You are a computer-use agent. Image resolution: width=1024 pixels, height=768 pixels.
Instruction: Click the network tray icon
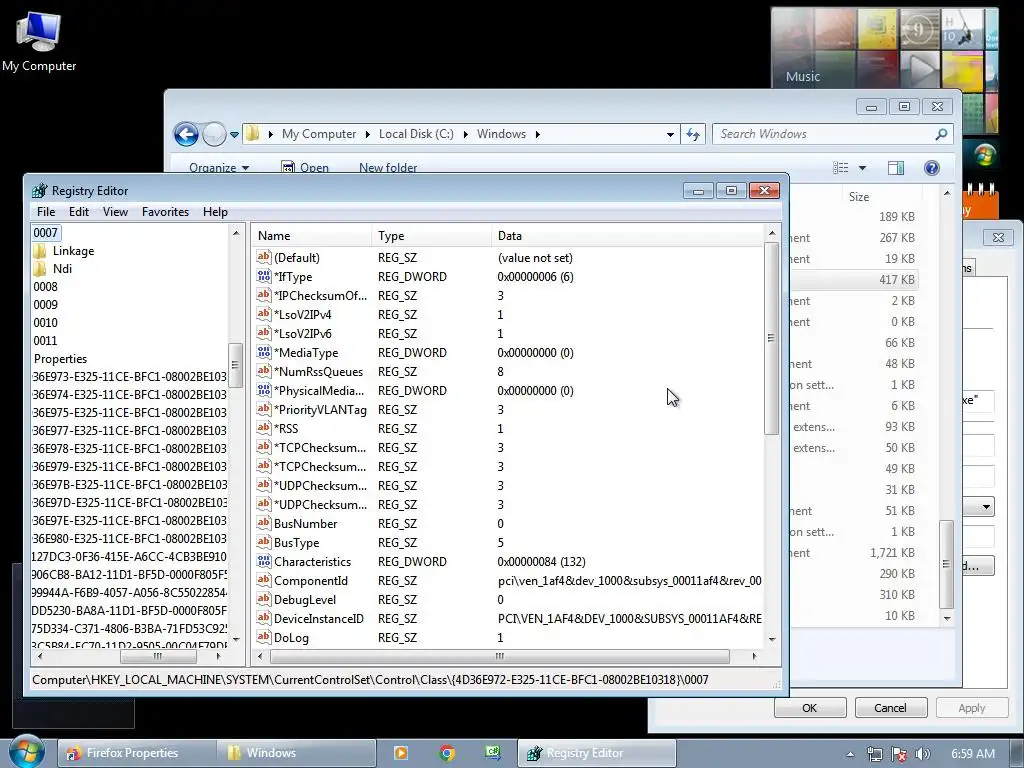click(874, 754)
